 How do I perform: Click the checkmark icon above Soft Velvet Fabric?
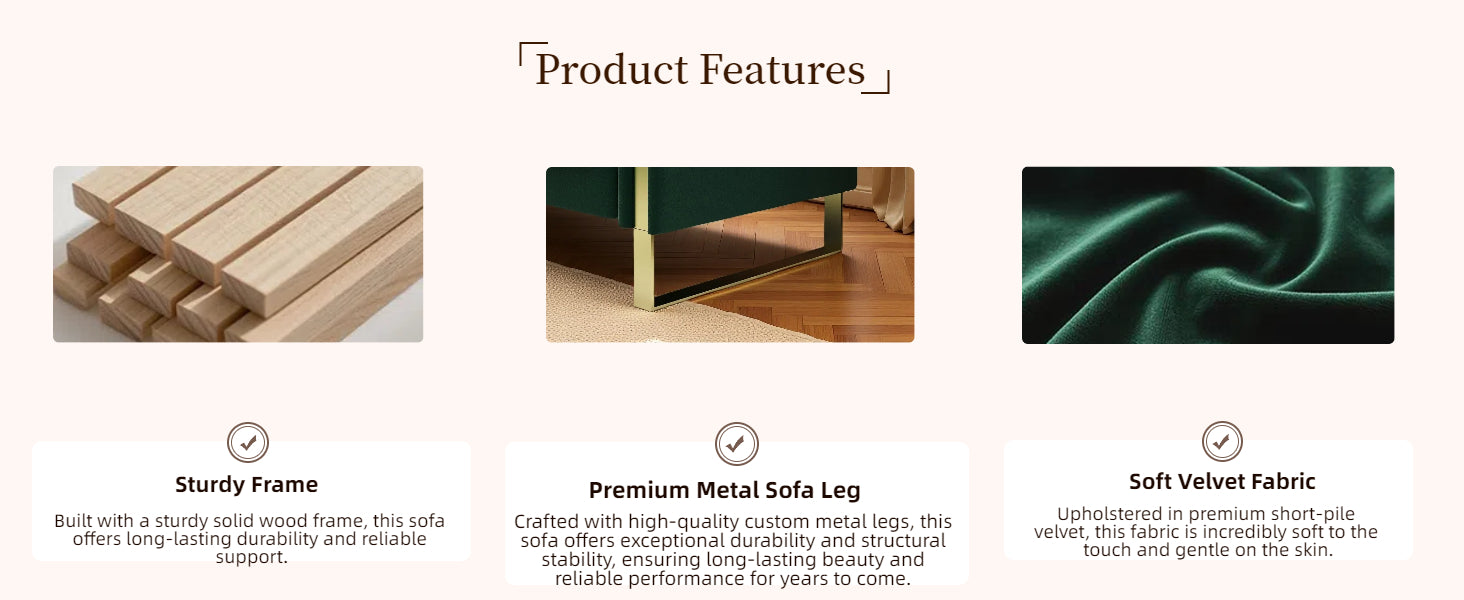[1222, 441]
